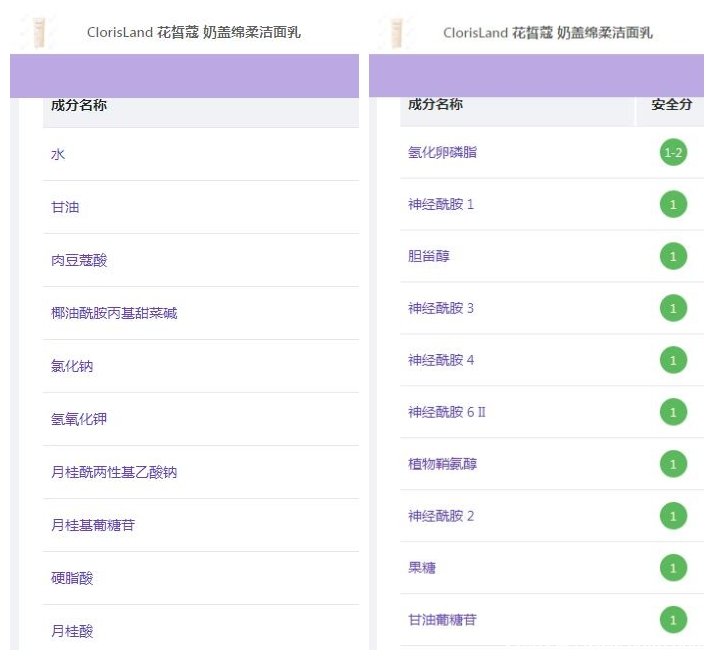View the 氢氧化钾 ingredient entry
The width and height of the screenshot is (714, 660).
pyautogui.click(x=79, y=420)
